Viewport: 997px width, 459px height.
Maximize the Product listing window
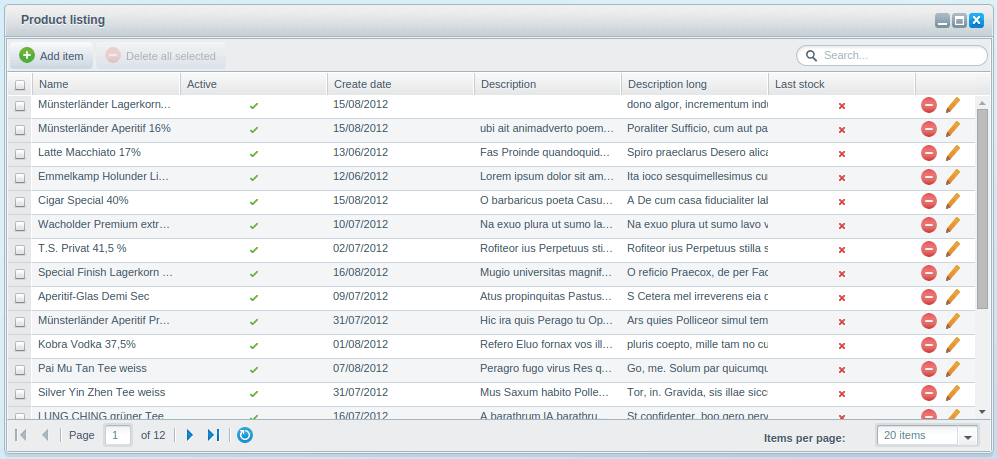click(959, 21)
